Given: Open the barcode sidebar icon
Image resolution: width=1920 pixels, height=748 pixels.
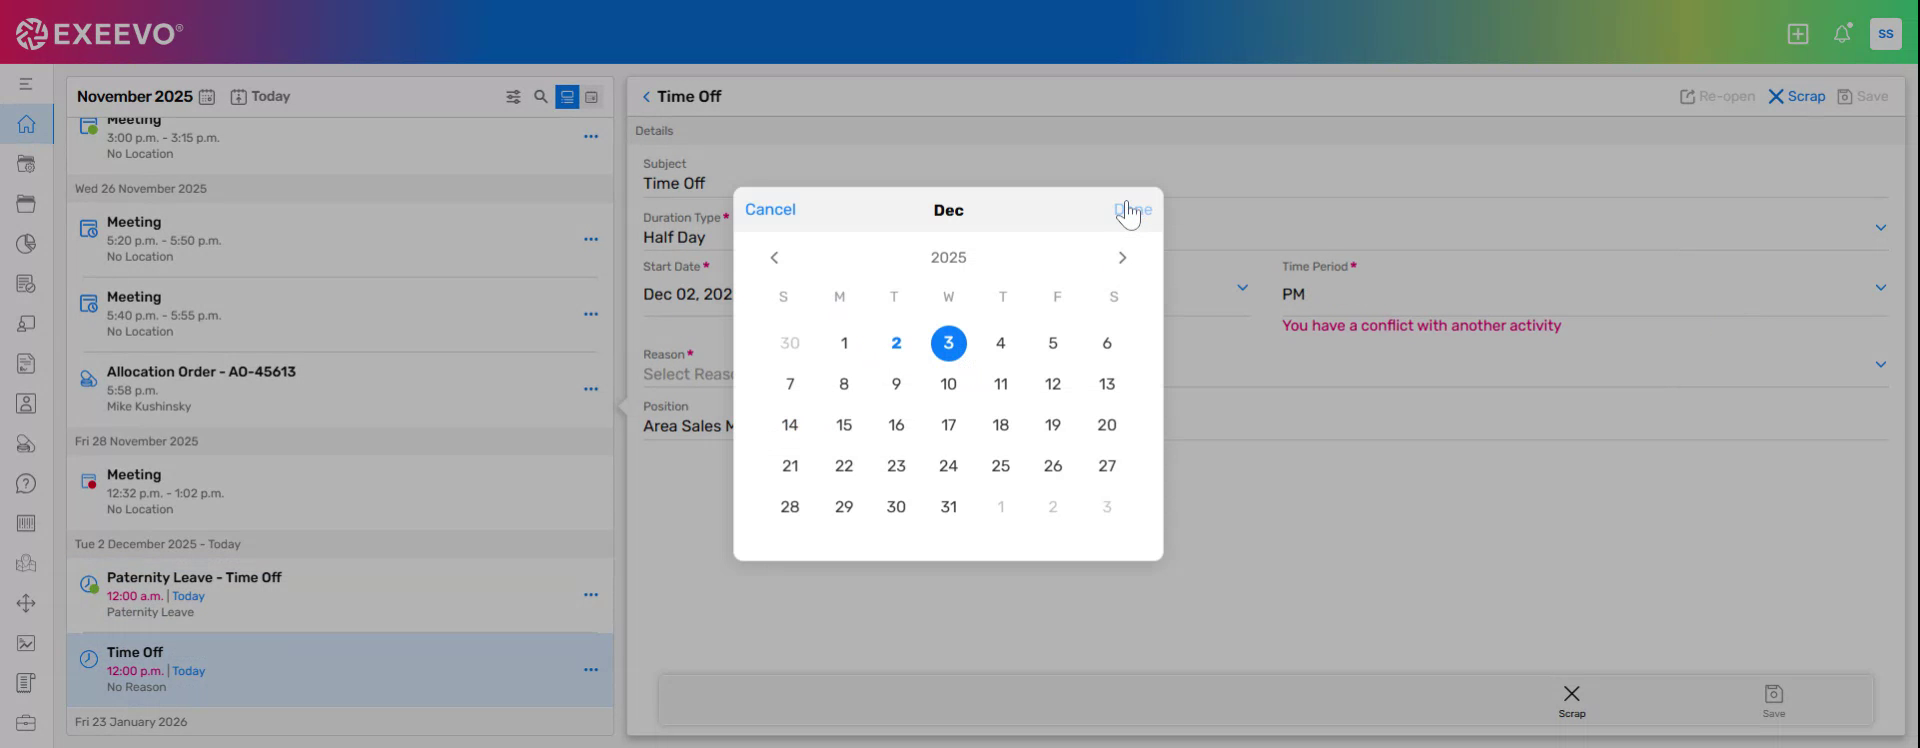Looking at the screenshot, I should point(26,523).
